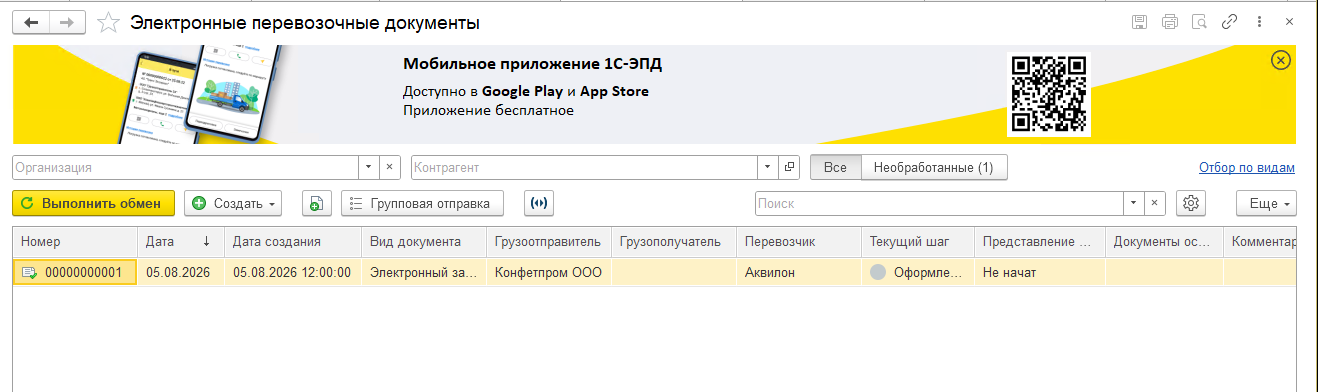This screenshot has height=392, width=1318.
Task: Expand the Организация dropdown arrow
Action: 368,168
